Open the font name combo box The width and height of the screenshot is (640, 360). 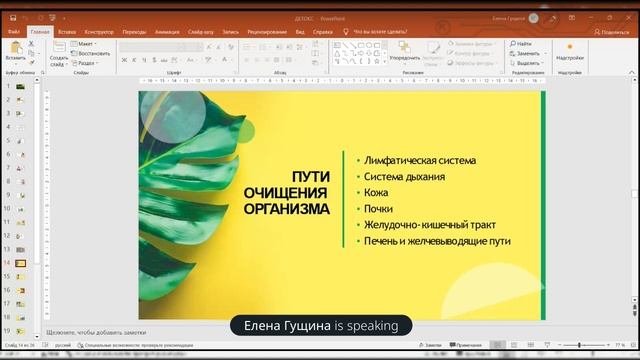(151, 47)
